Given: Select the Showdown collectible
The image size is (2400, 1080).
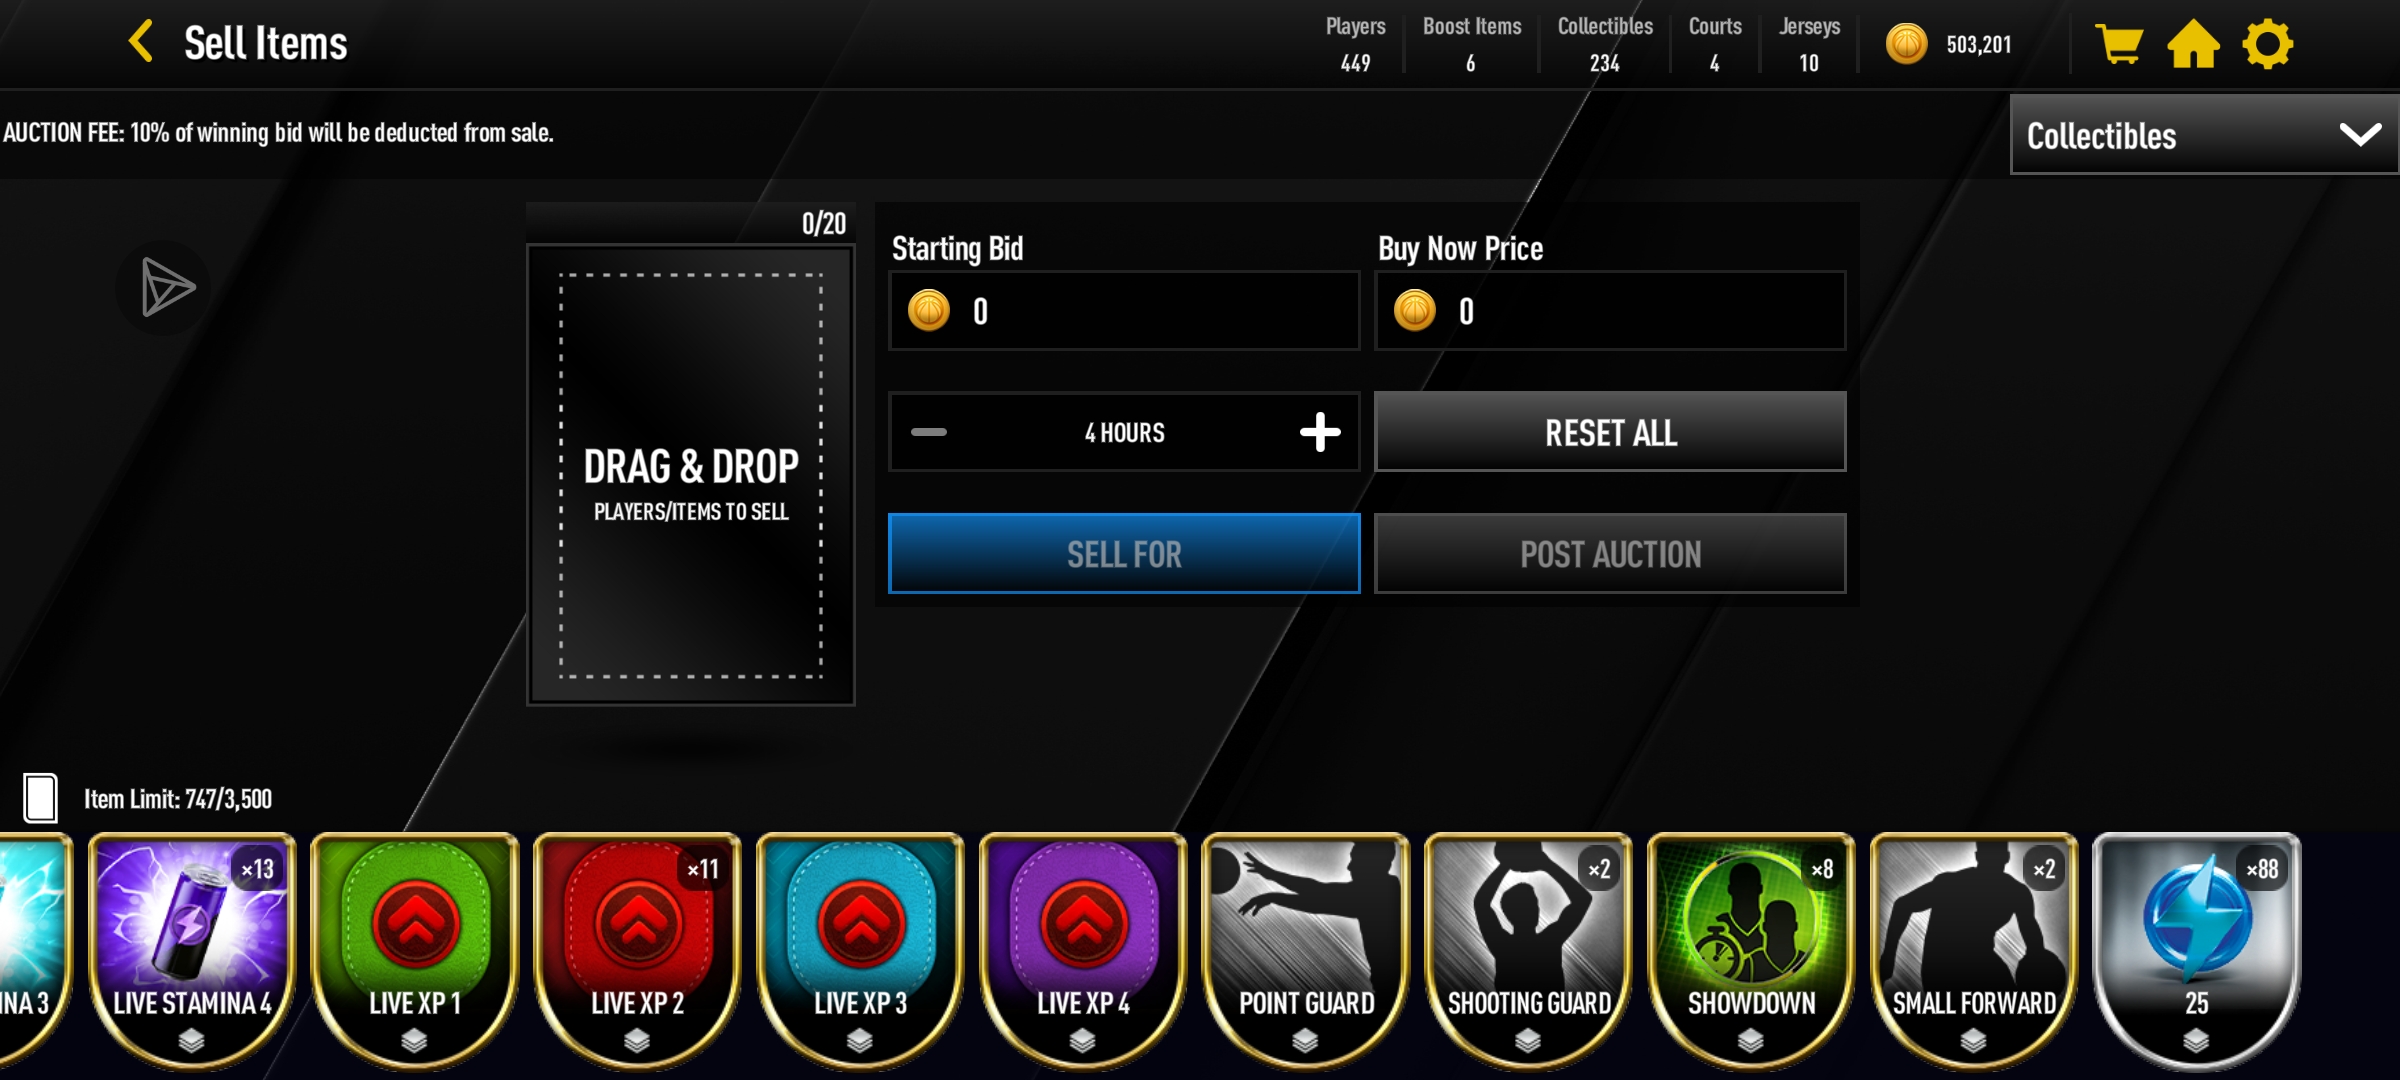Looking at the screenshot, I should [x=1751, y=950].
